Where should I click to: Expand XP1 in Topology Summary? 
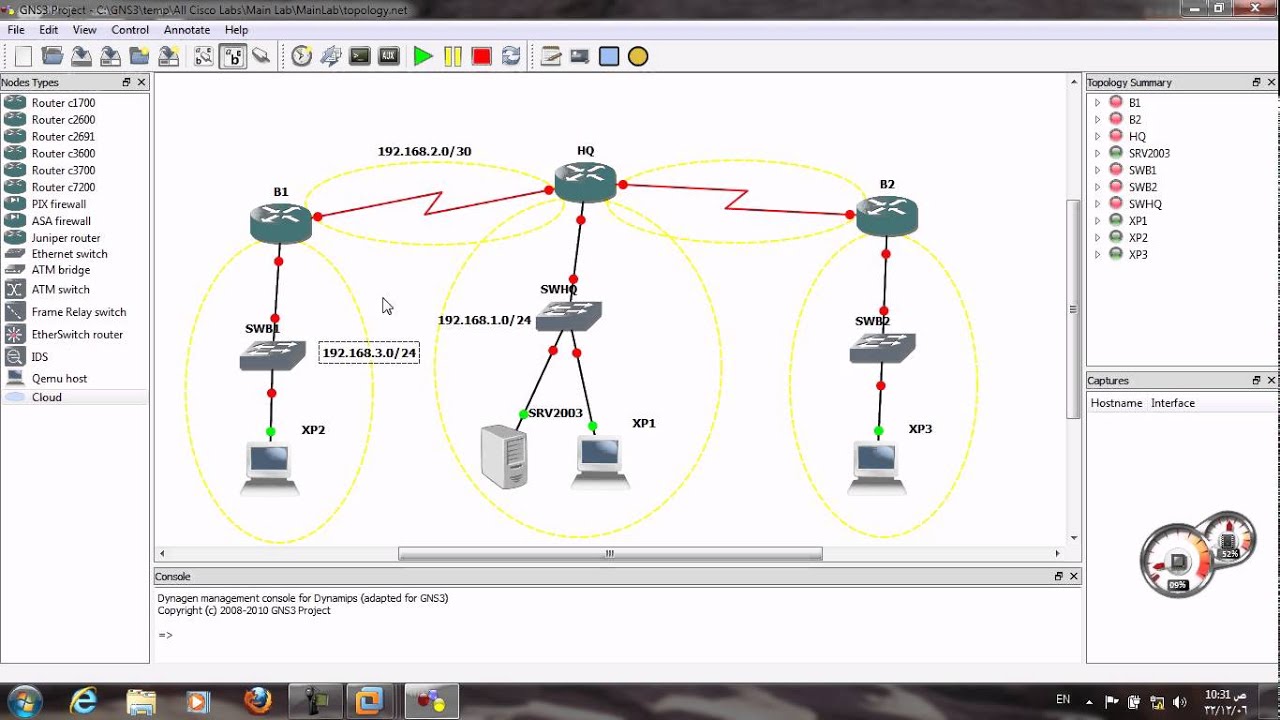point(1097,221)
